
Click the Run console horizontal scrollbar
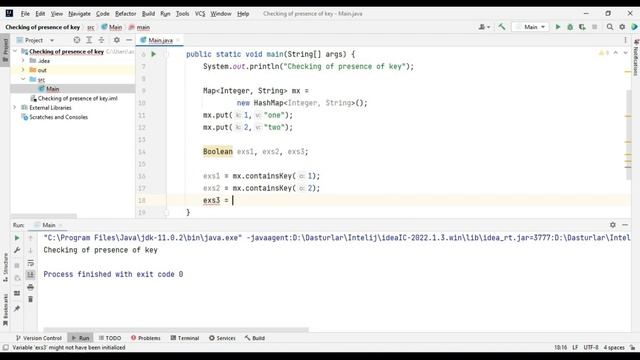176,329
